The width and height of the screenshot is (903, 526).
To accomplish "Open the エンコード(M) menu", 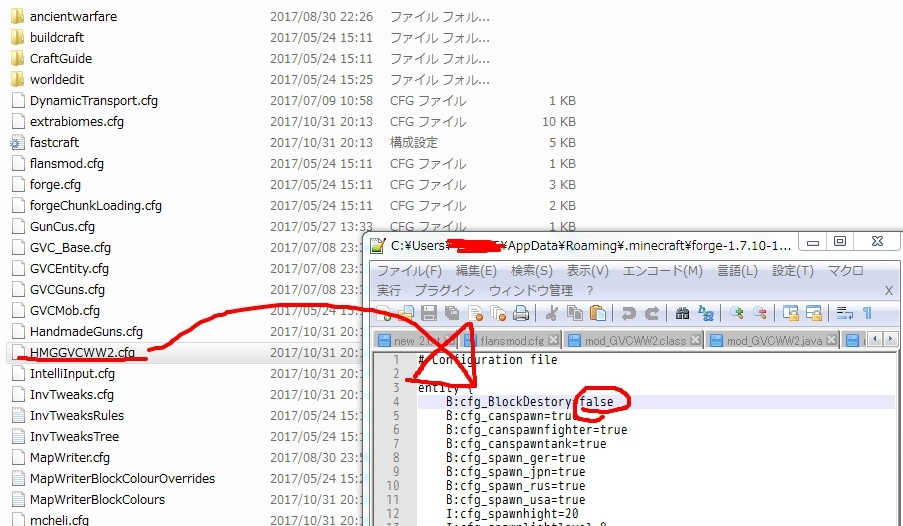I will pyautogui.click(x=662, y=271).
